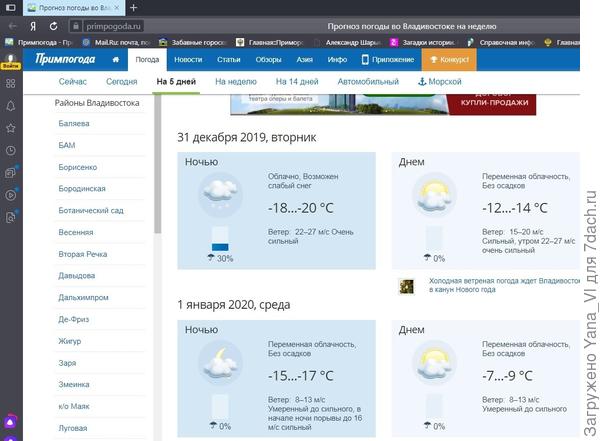Viewport: 600px width, 441px height.
Task: Click the orange Конкурс button
Action: point(449,60)
